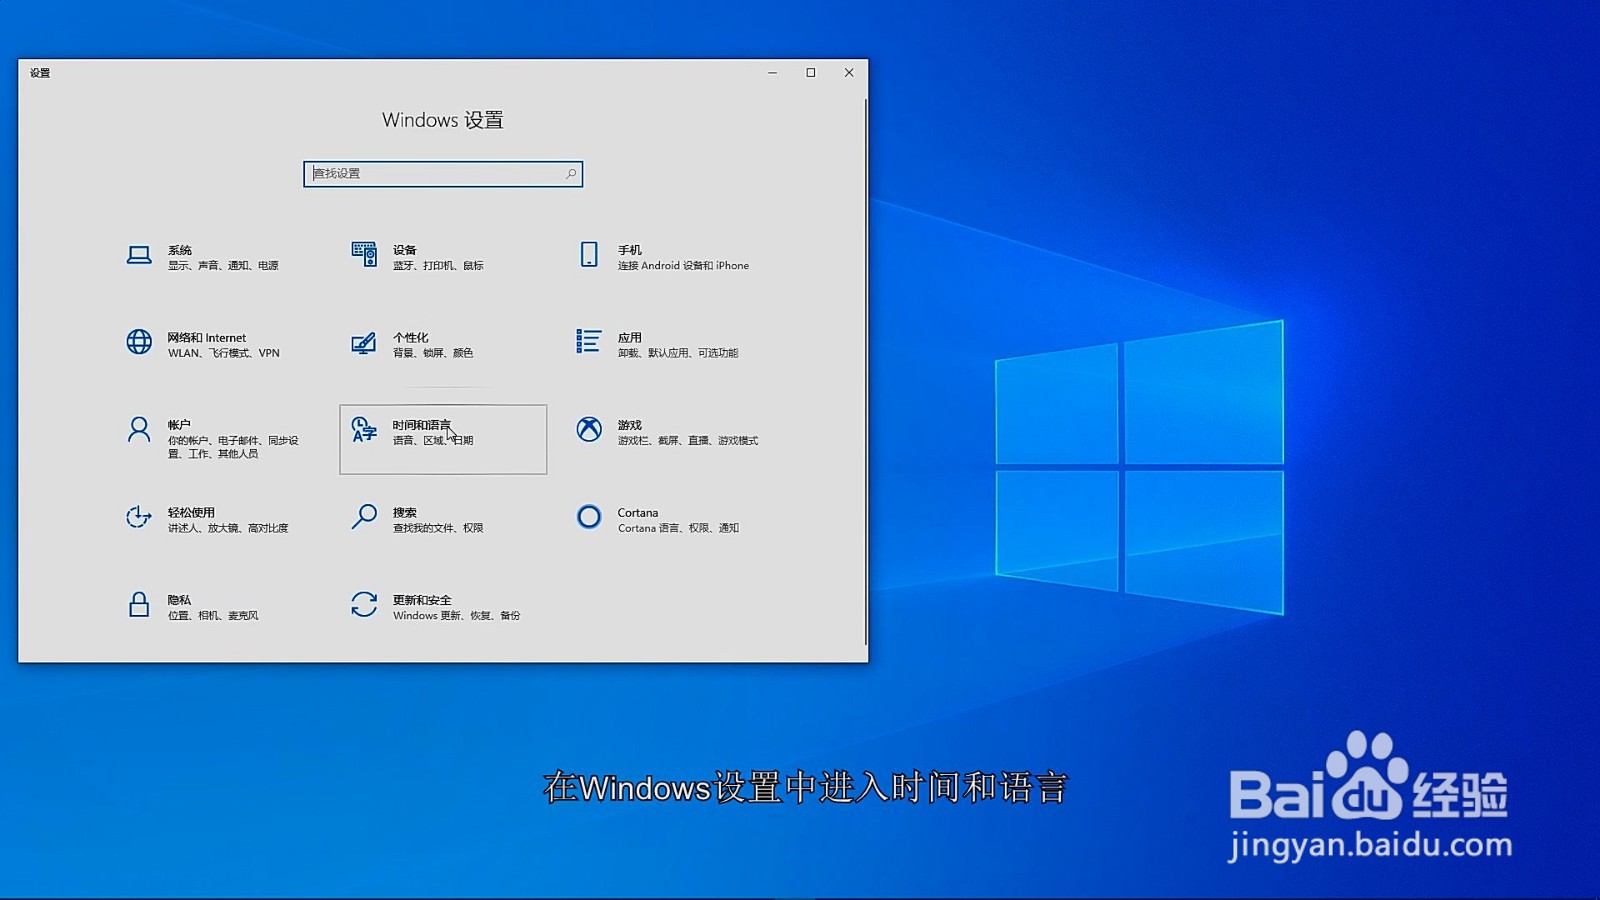This screenshot has height=900, width=1600.
Task: Open the Time & Language (时间和语言) icon
Action: tap(364, 430)
